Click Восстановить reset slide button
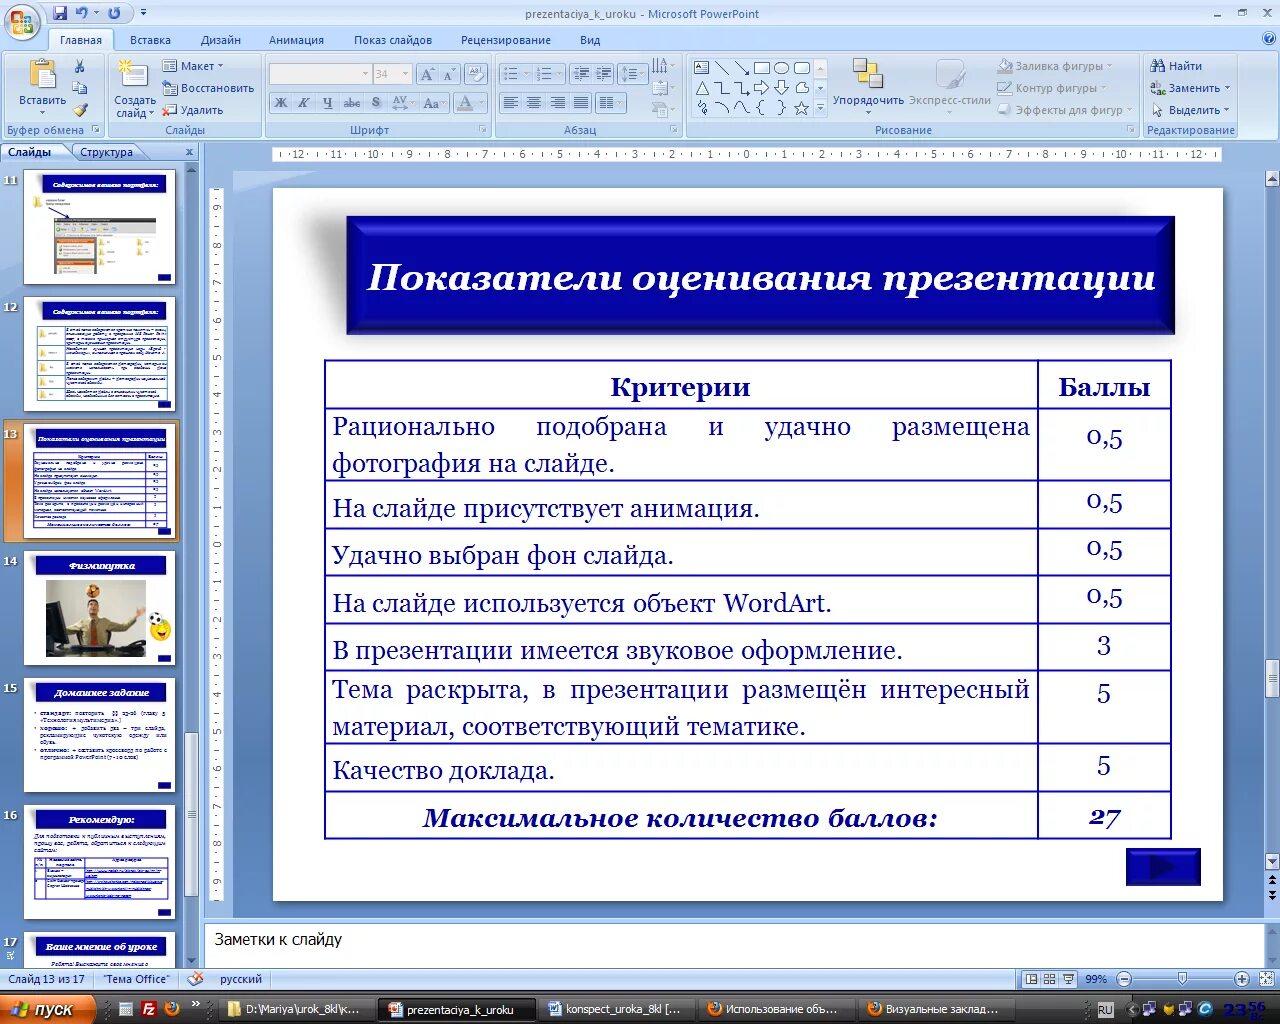Image resolution: width=1280 pixels, height=1024 pixels. [x=208, y=88]
